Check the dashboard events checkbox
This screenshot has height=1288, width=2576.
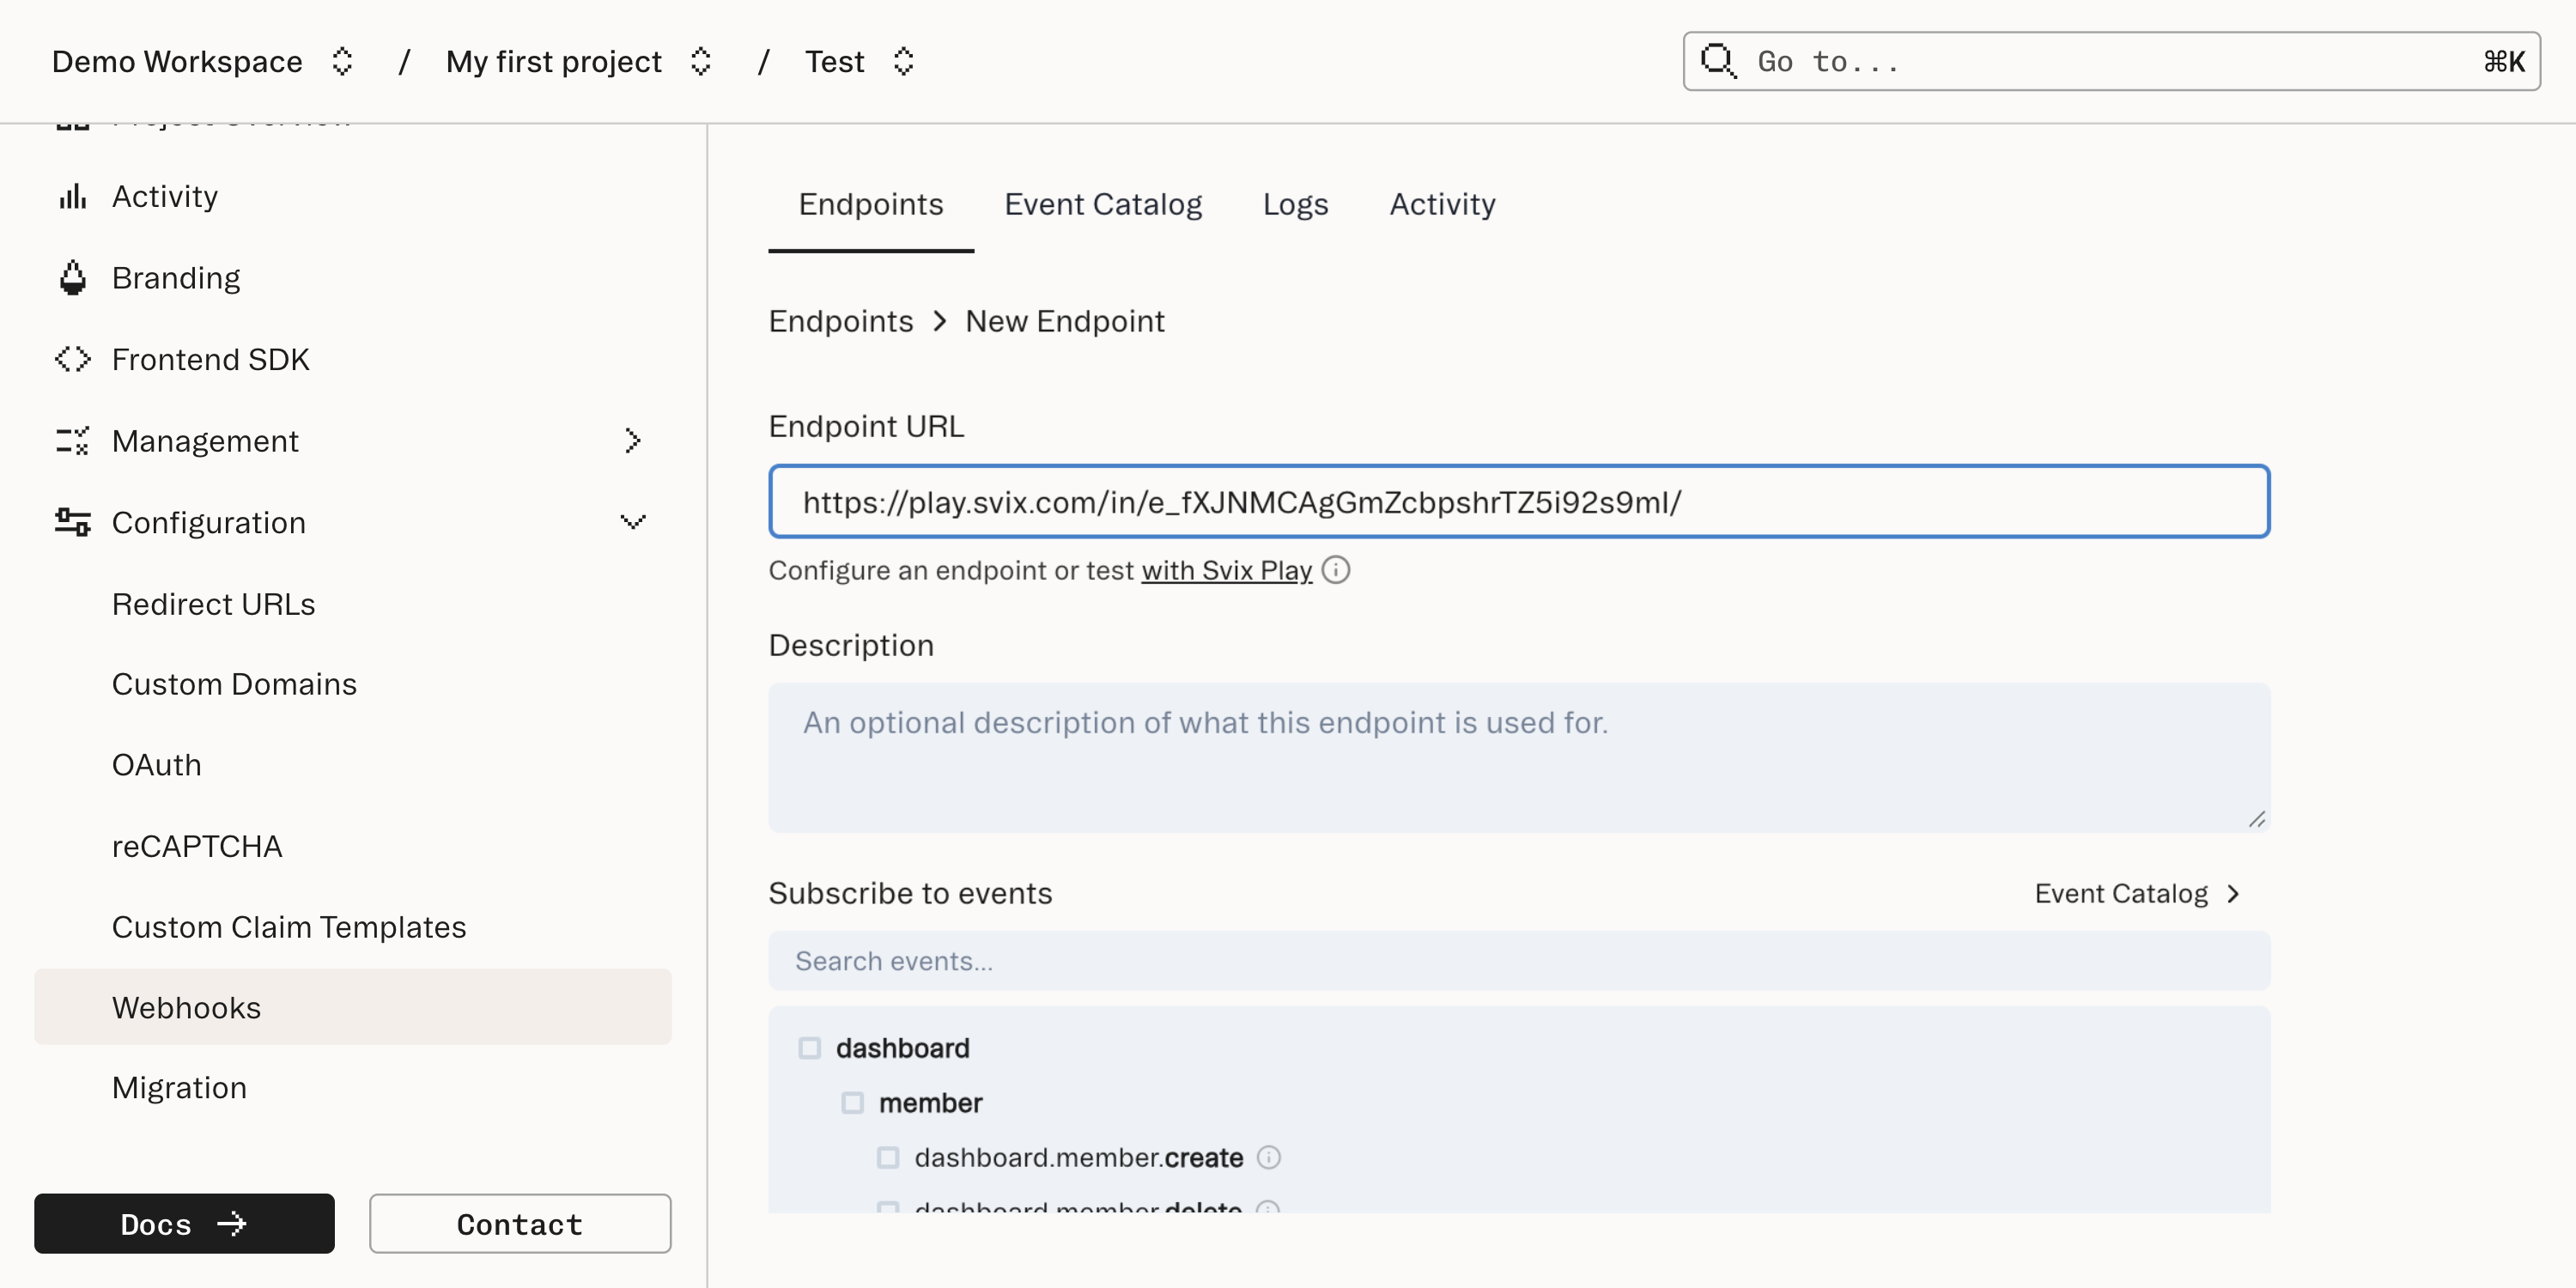(x=808, y=1047)
